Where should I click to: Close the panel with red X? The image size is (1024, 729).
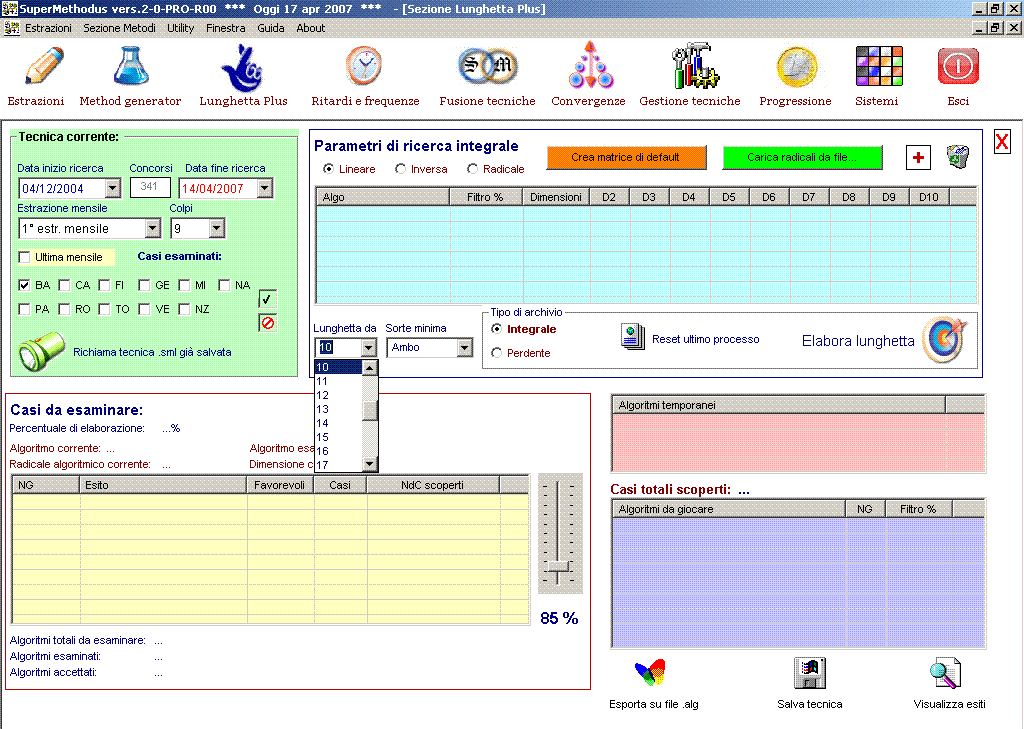pyautogui.click(x=1002, y=141)
